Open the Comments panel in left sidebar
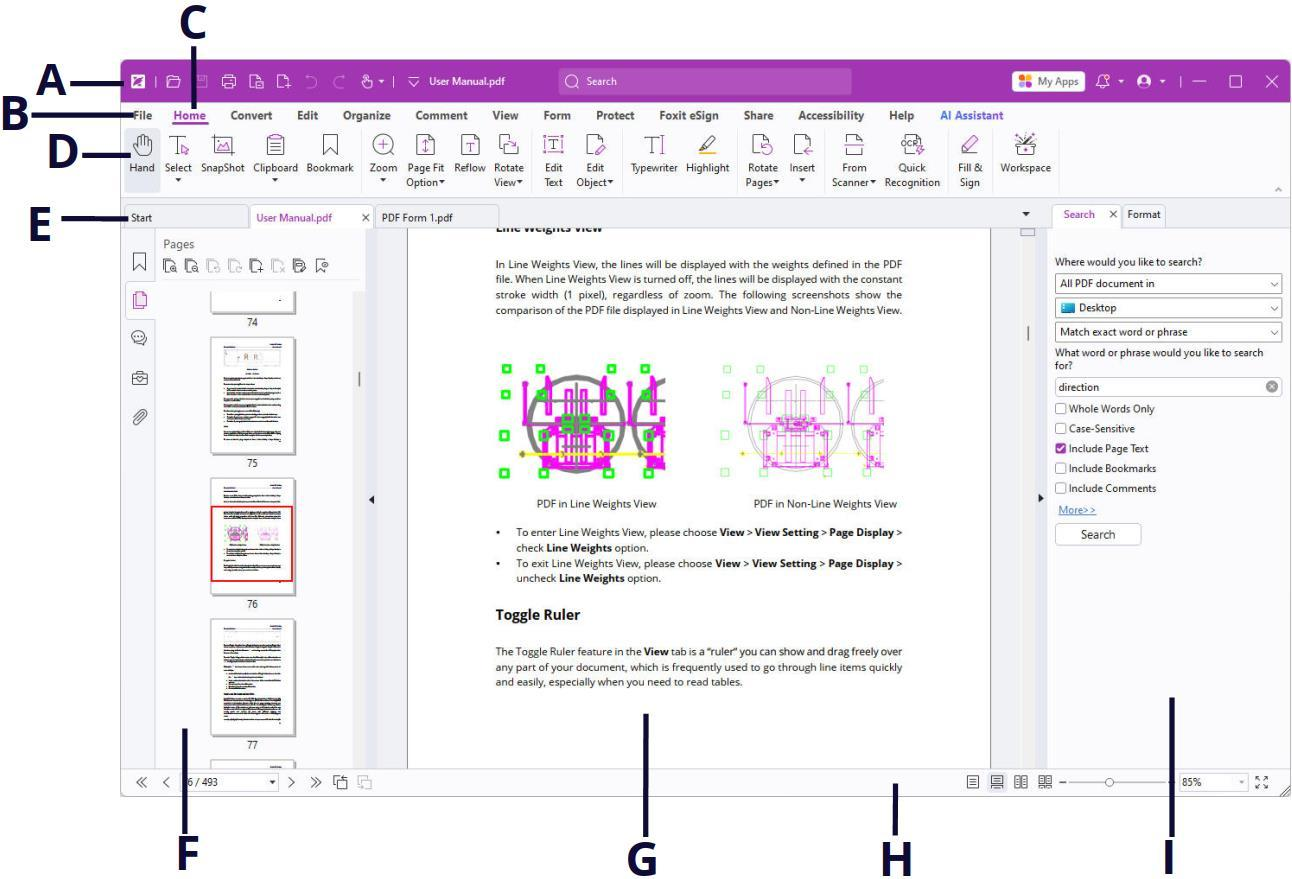 click(x=140, y=338)
